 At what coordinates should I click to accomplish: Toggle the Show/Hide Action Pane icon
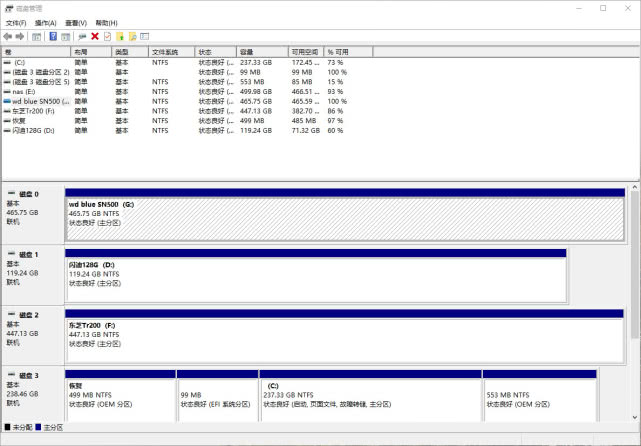65,36
